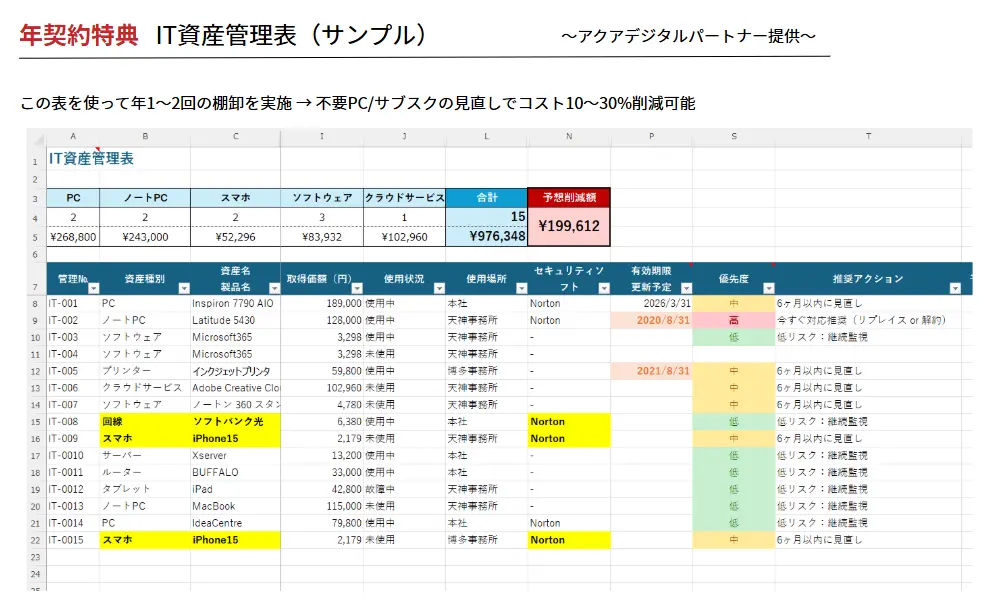This screenshot has height=606, width=999.
Task: Select the 合計 ¥976,348 total cell
Action: [486, 237]
